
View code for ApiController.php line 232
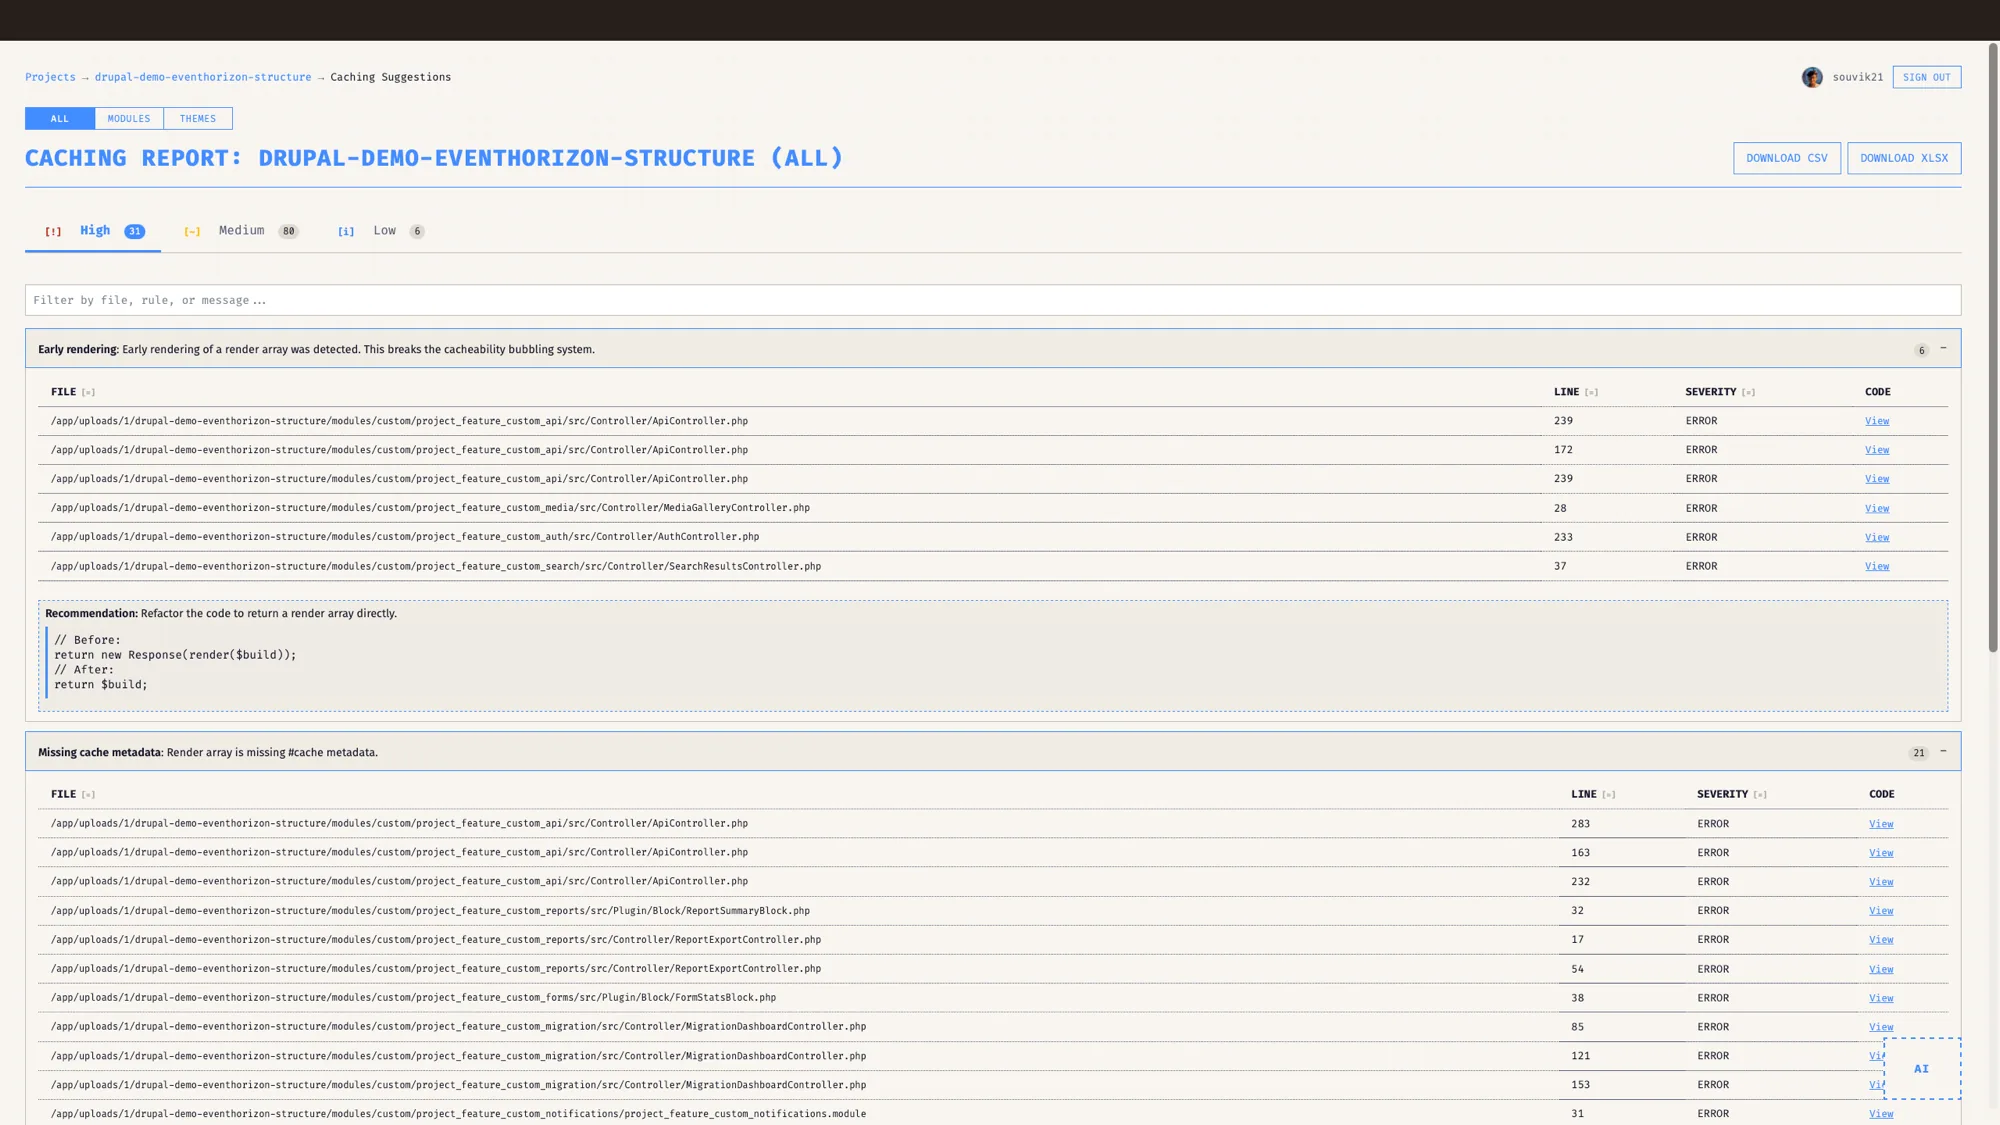[x=1880, y=882]
